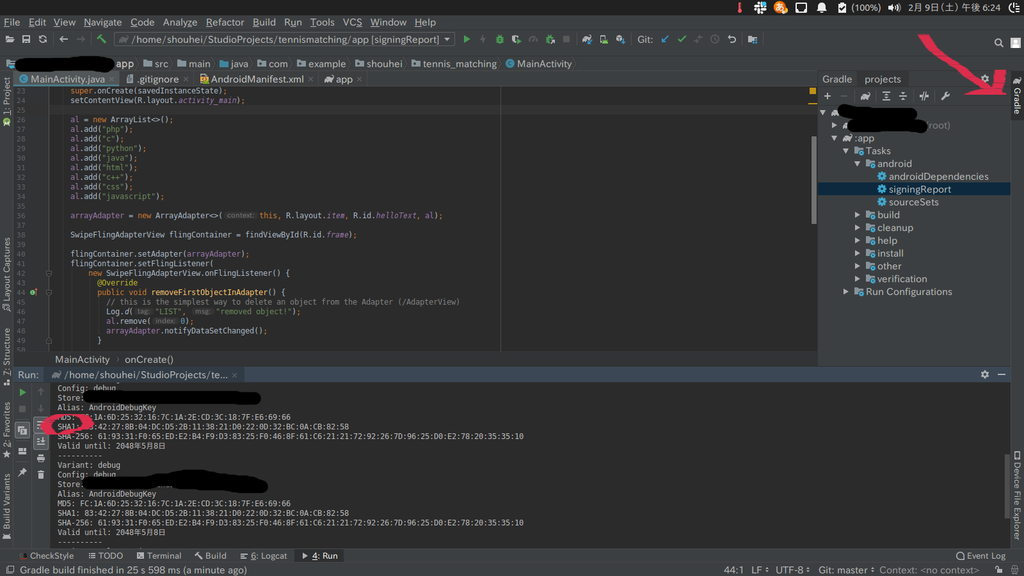Expand Run Configurations in Gradle tree

click(846, 292)
